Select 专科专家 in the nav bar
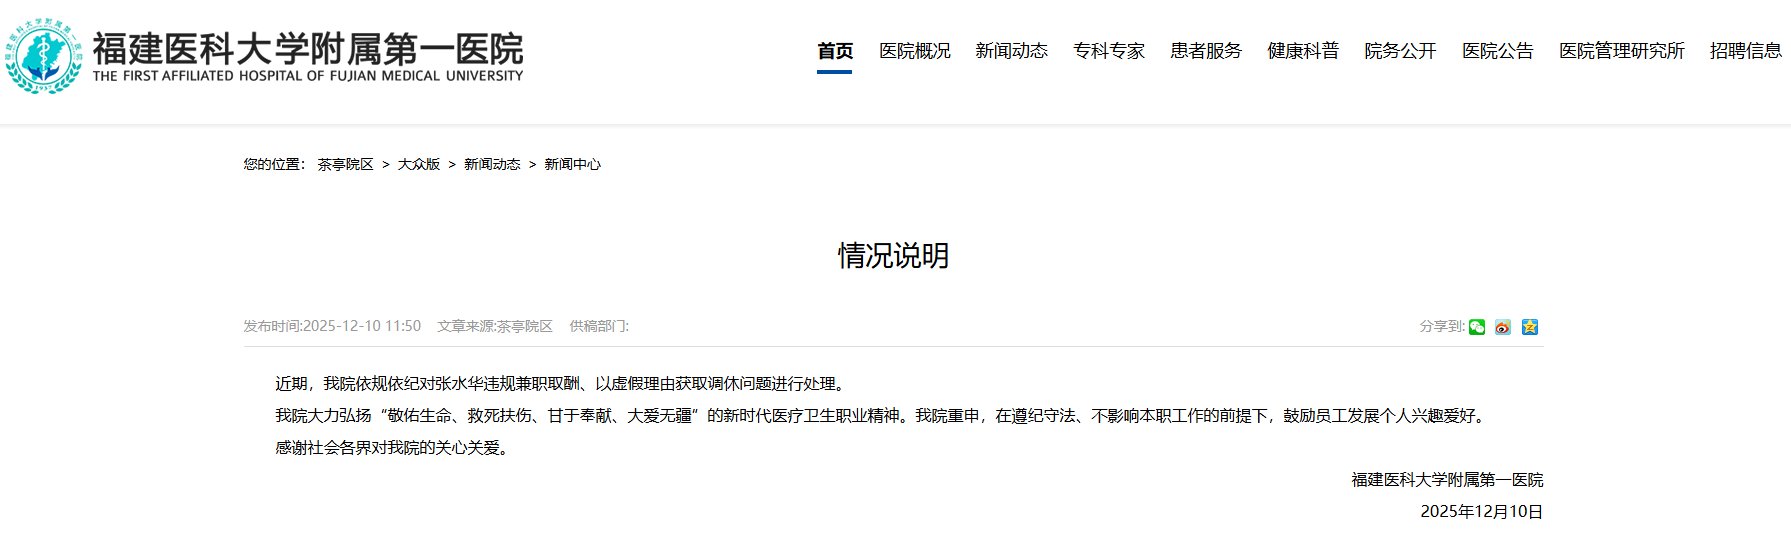Screen dimensions: 1791x549 1108,51
